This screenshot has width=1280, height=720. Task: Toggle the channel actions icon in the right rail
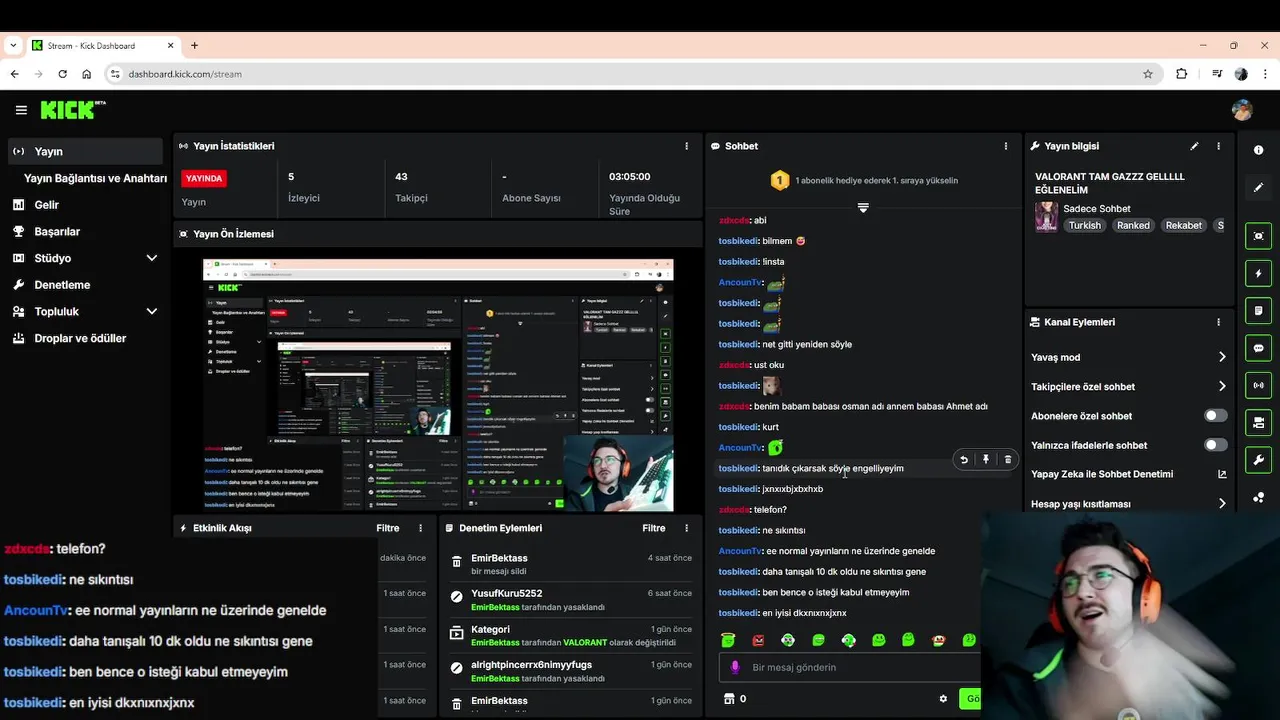(1258, 422)
